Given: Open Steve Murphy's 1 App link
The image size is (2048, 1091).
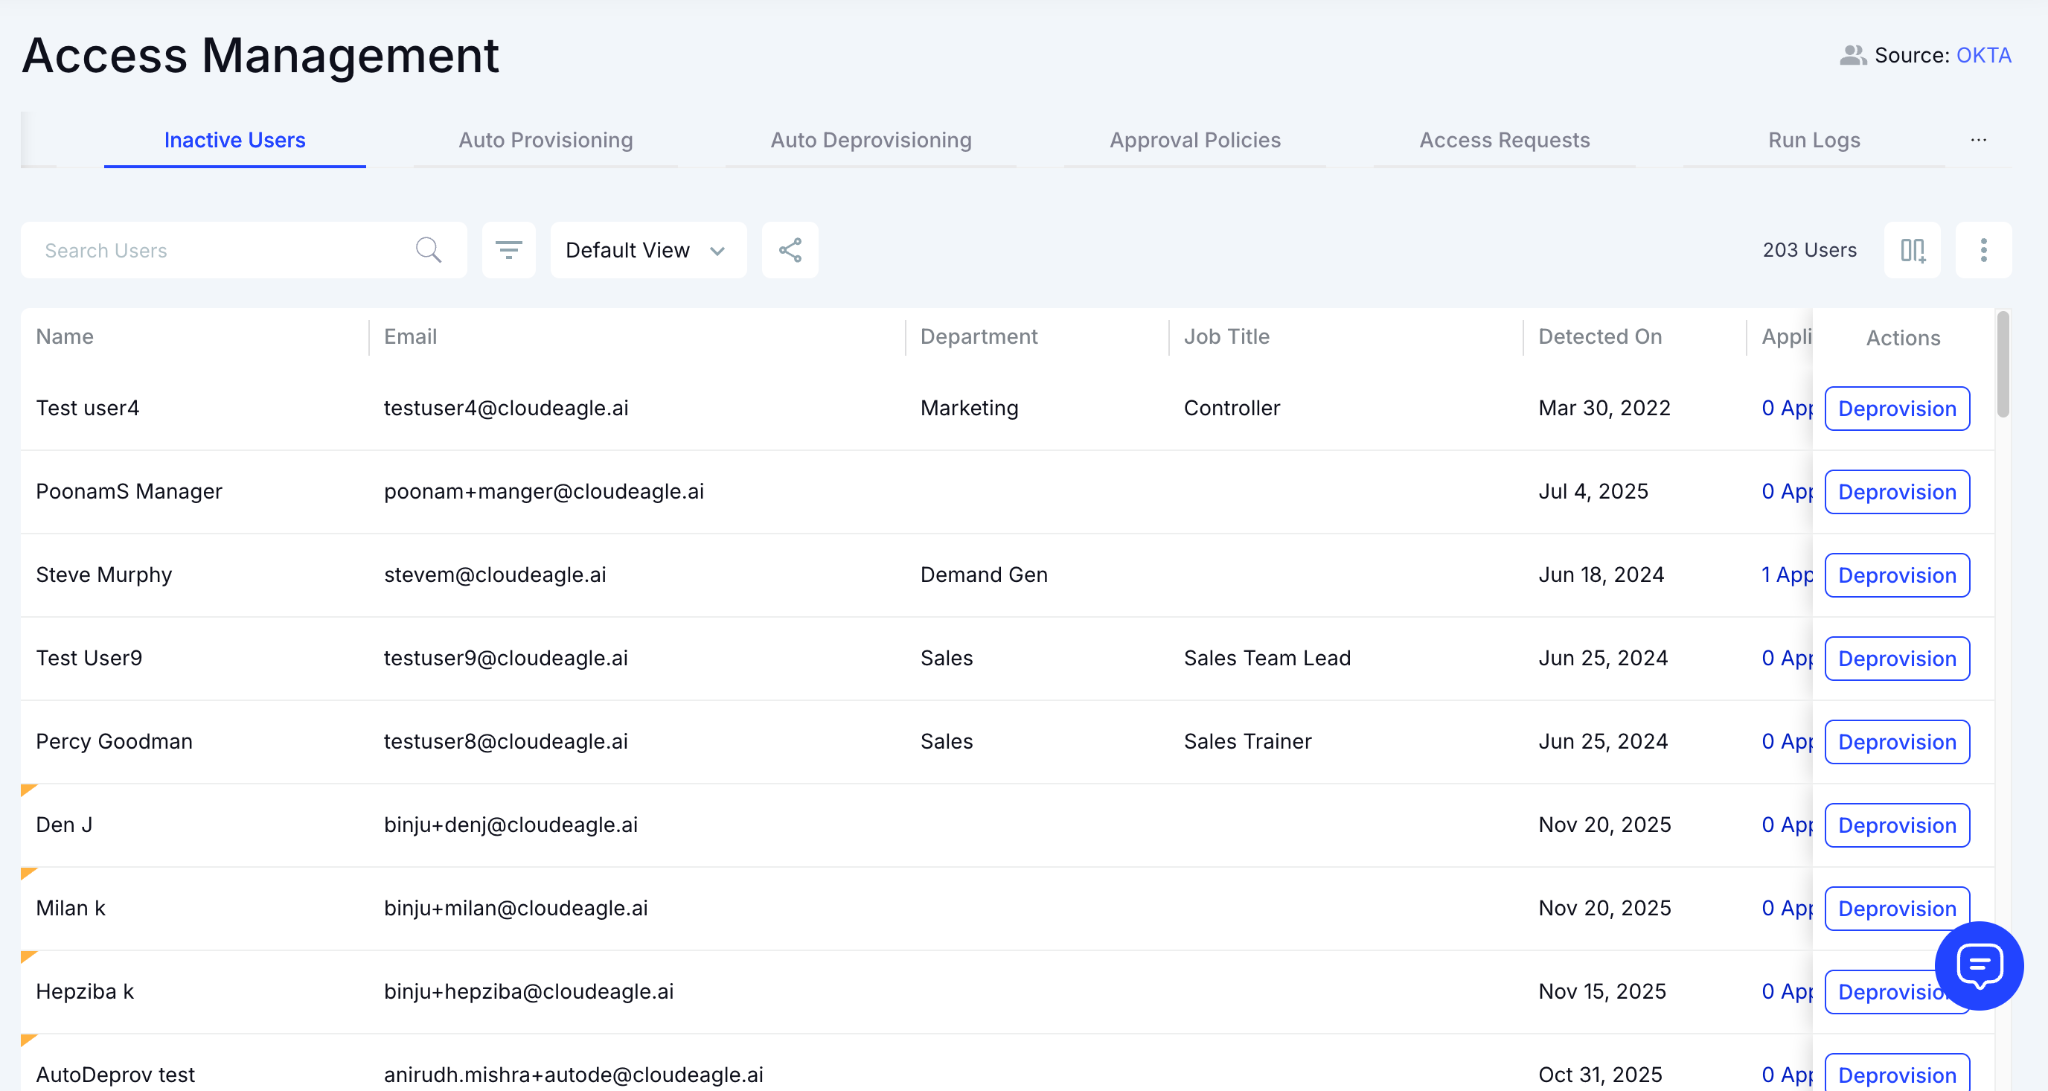Looking at the screenshot, I should [x=1786, y=575].
